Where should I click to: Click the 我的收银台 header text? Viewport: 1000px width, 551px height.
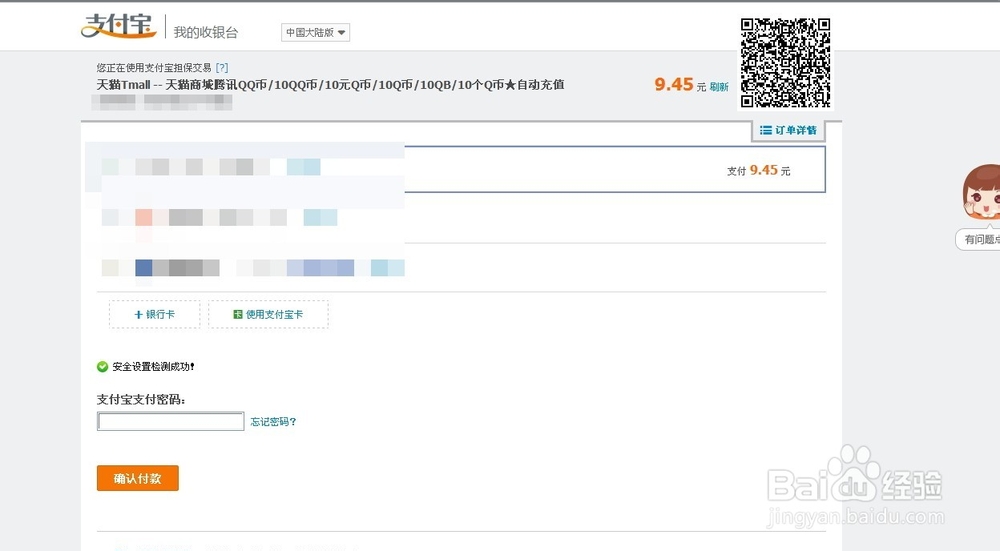pyautogui.click(x=205, y=33)
